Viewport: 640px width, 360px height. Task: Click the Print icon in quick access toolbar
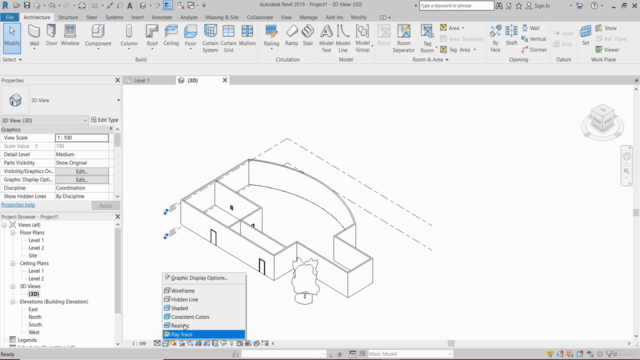82,5
